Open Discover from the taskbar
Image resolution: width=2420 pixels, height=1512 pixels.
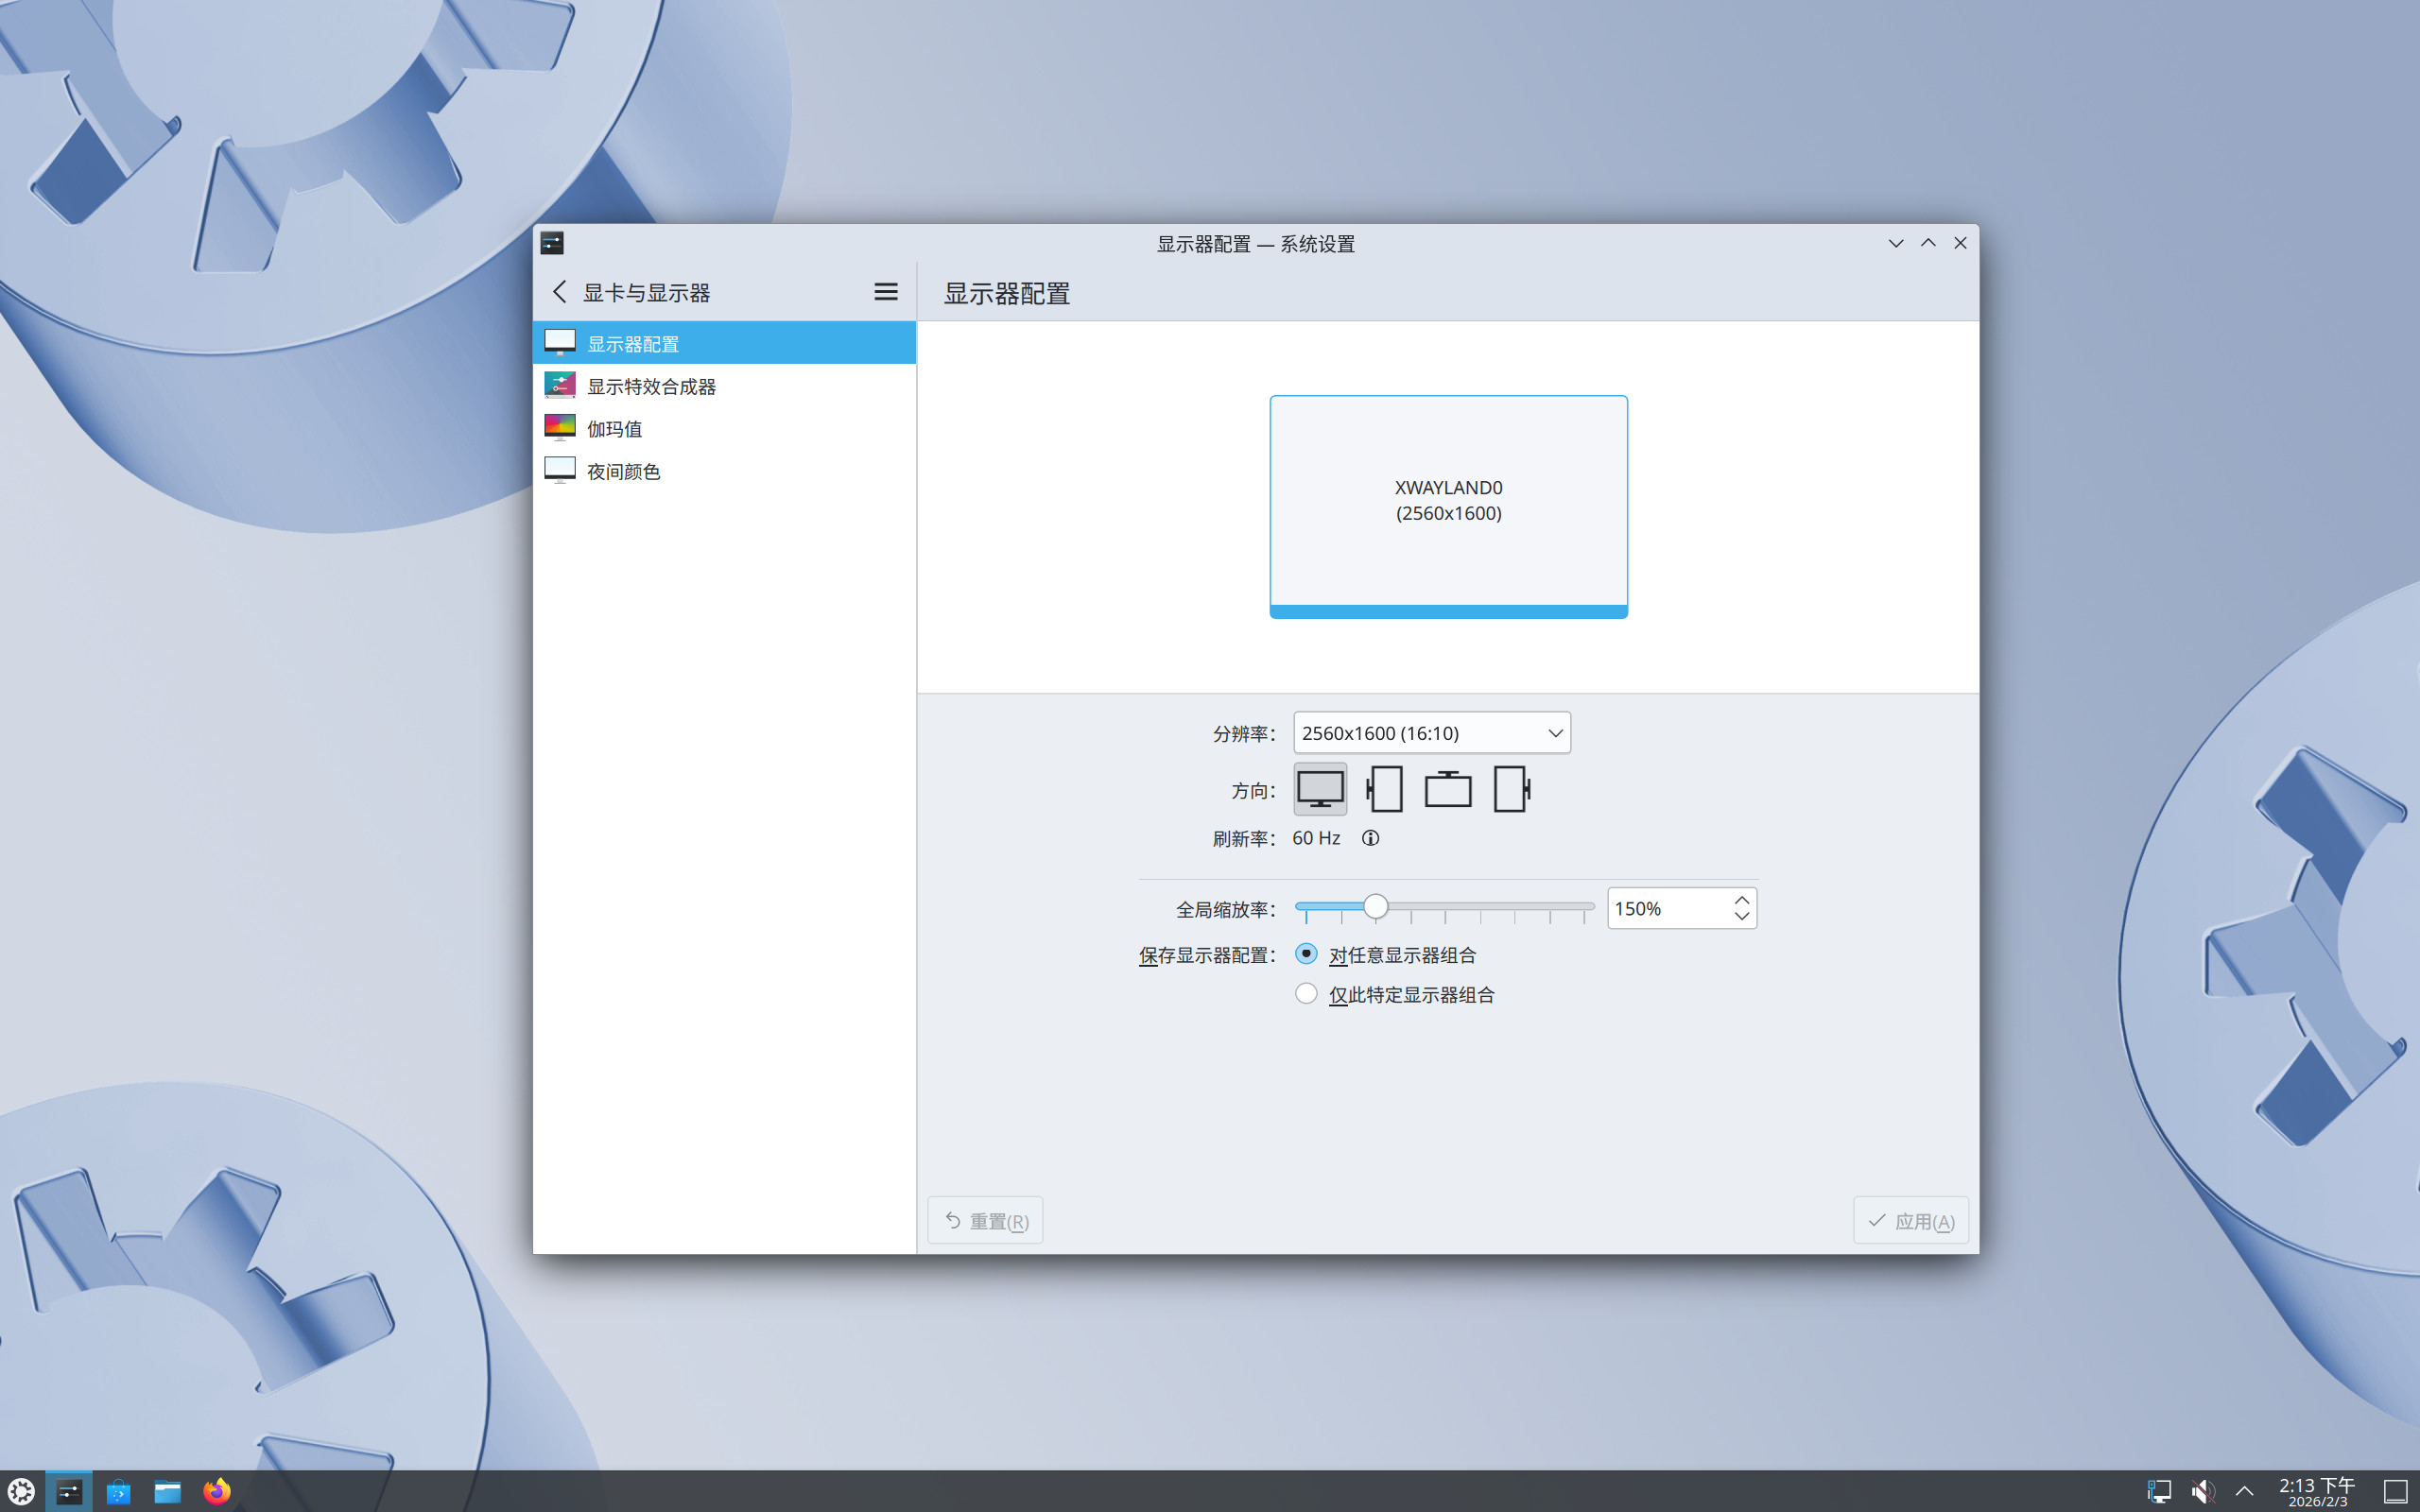click(x=118, y=1491)
